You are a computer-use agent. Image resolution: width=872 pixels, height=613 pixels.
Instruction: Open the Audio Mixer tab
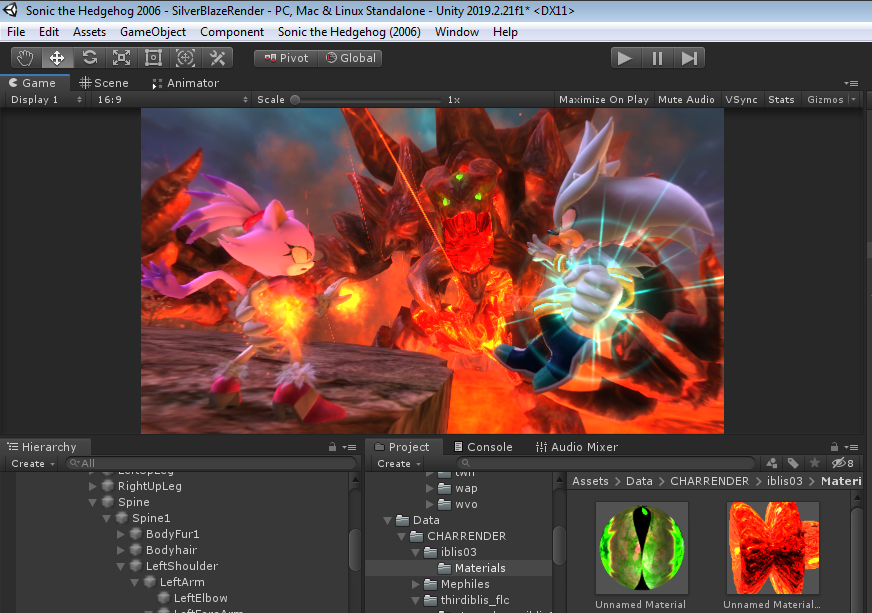(577, 447)
